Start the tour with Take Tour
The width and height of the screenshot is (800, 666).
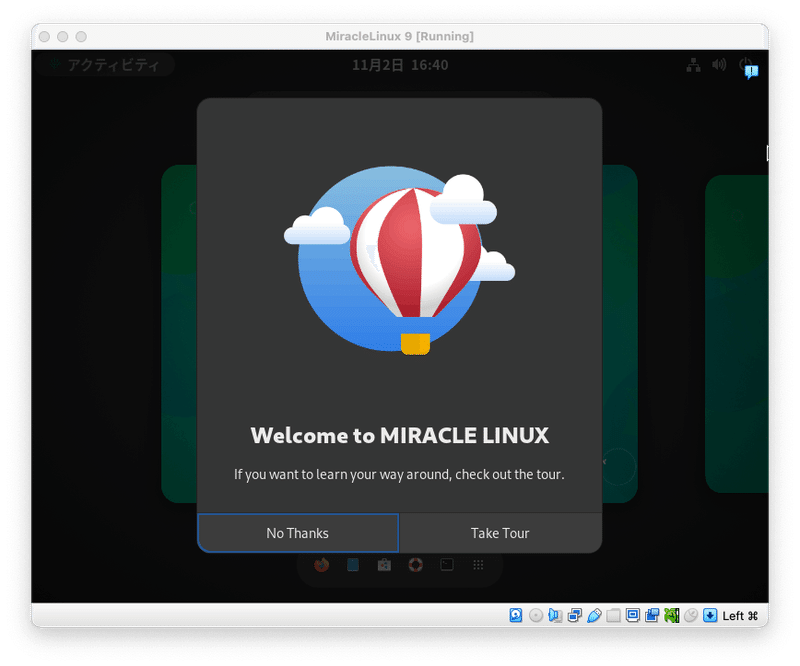[x=500, y=533]
